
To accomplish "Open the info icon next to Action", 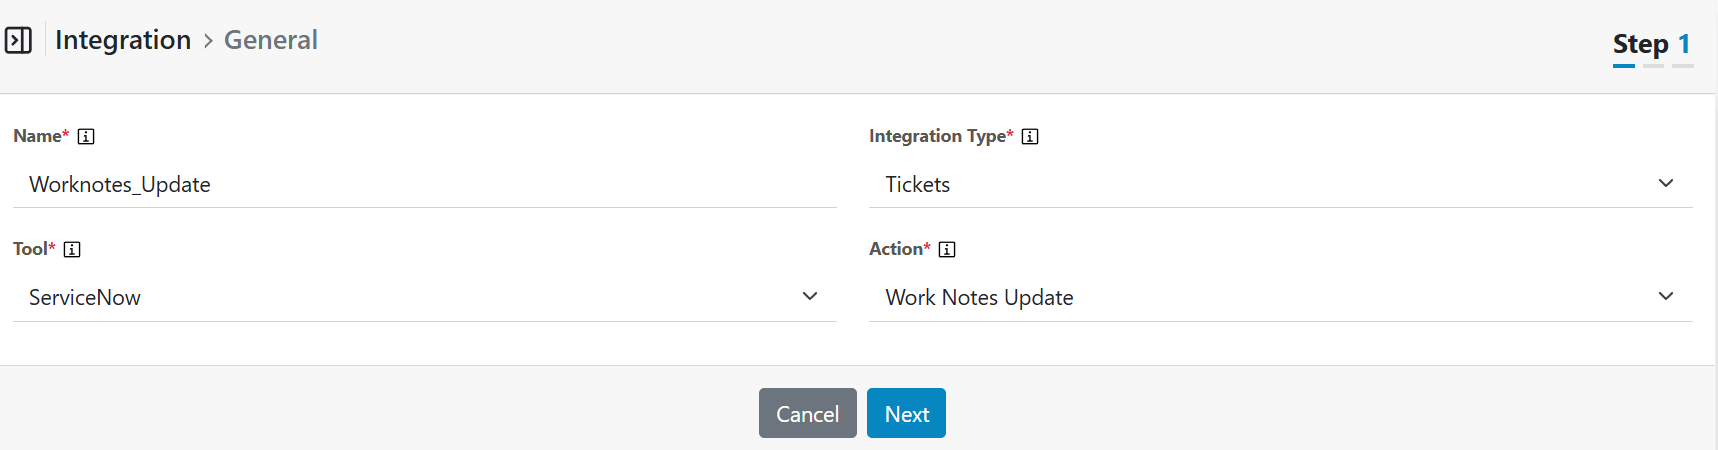I will point(947,250).
